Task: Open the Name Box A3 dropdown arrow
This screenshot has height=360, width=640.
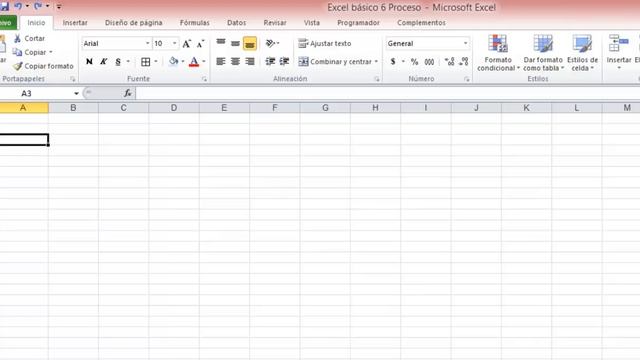Action: [x=76, y=93]
